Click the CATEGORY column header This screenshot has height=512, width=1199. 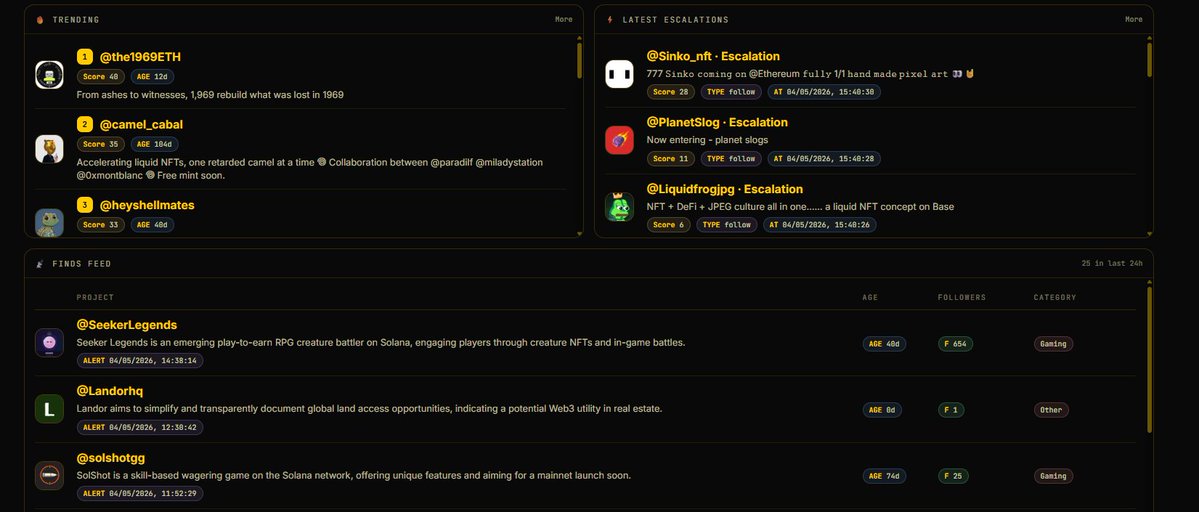point(1054,297)
